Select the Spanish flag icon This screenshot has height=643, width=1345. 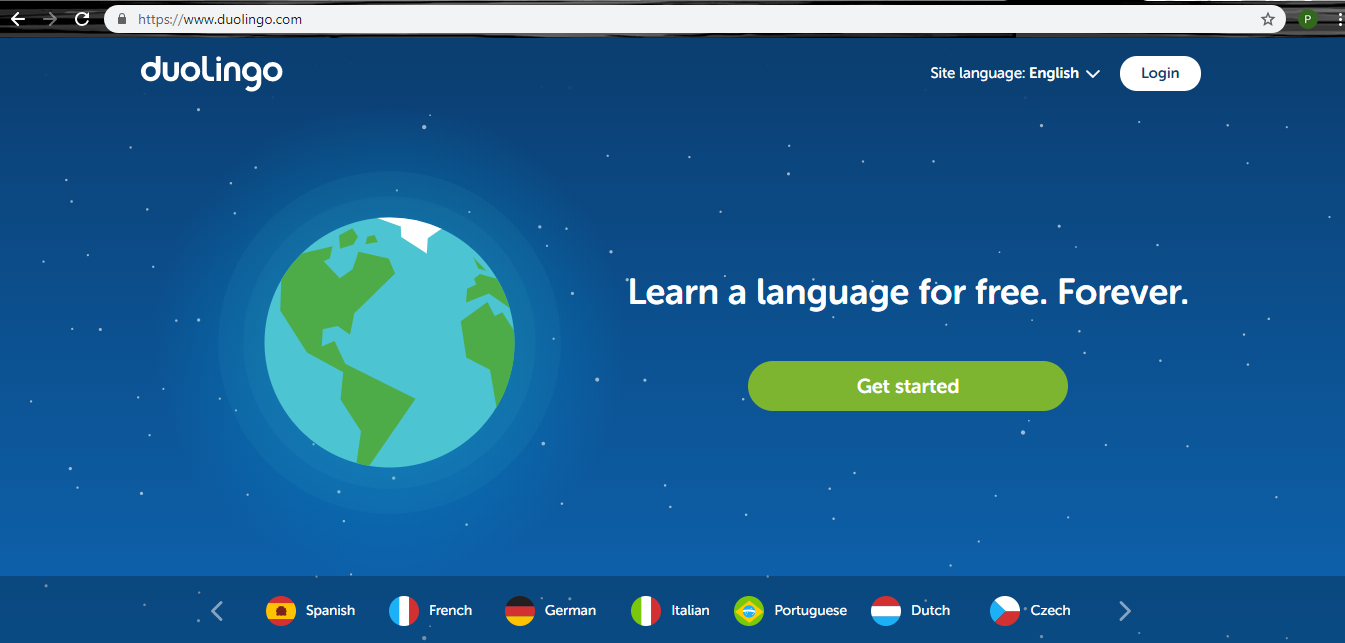click(x=281, y=610)
